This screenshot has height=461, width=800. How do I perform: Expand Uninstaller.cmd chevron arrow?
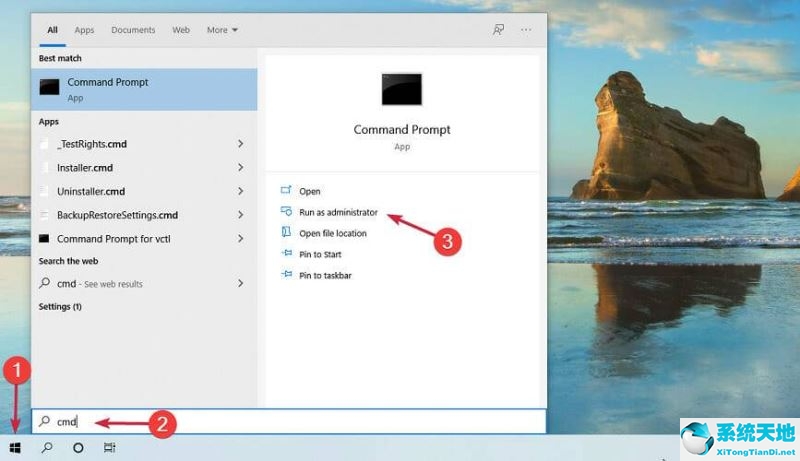point(240,191)
